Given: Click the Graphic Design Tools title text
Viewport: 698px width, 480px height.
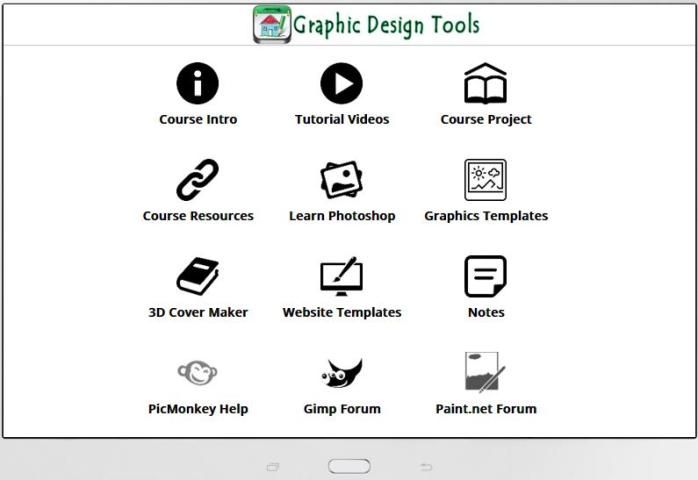Looking at the screenshot, I should tap(386, 25).
